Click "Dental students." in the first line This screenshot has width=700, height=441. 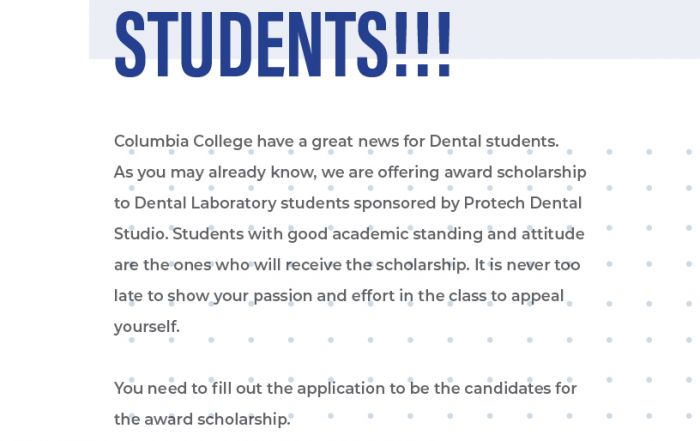(494, 141)
